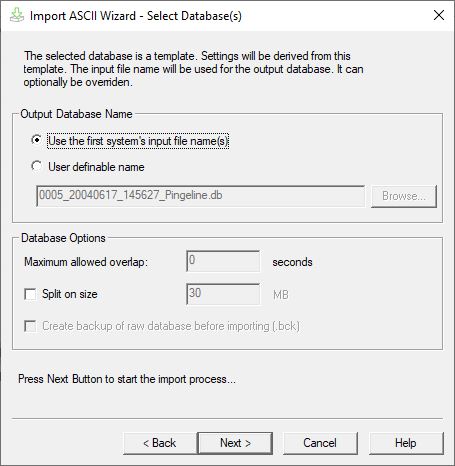455x466 pixels.
Task: Click the 'Output Database Name' group heading
Action: [76, 114]
